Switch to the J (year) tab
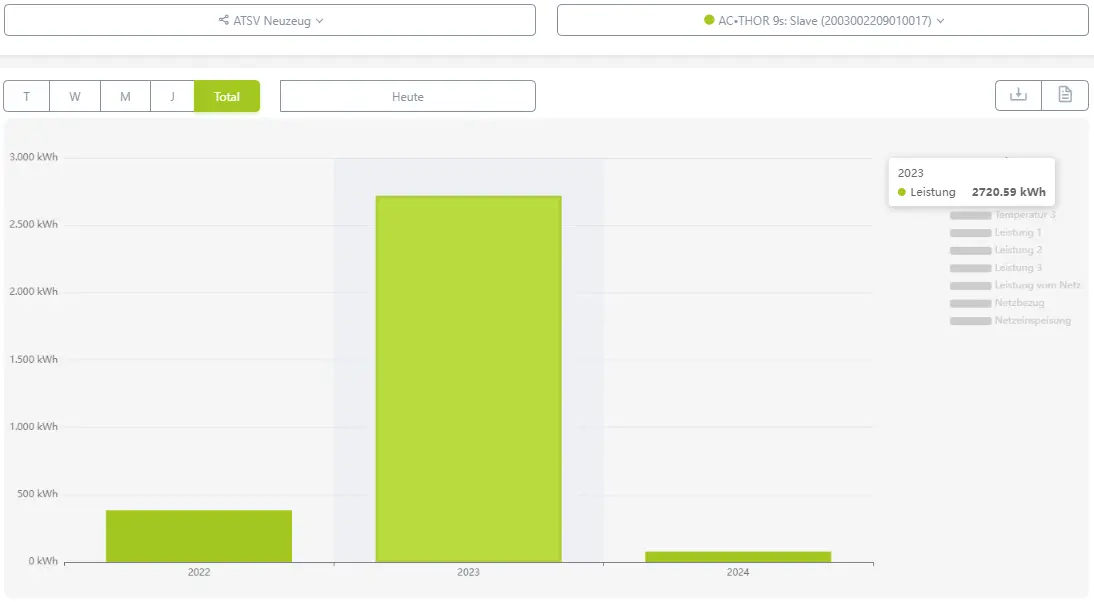Screen dimensions: 1094x602 [x=172, y=96]
